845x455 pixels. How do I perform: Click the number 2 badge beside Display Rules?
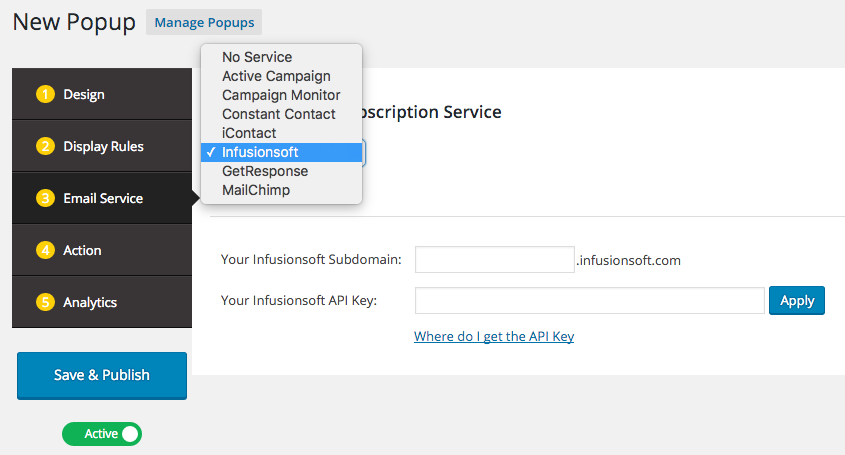(45, 147)
